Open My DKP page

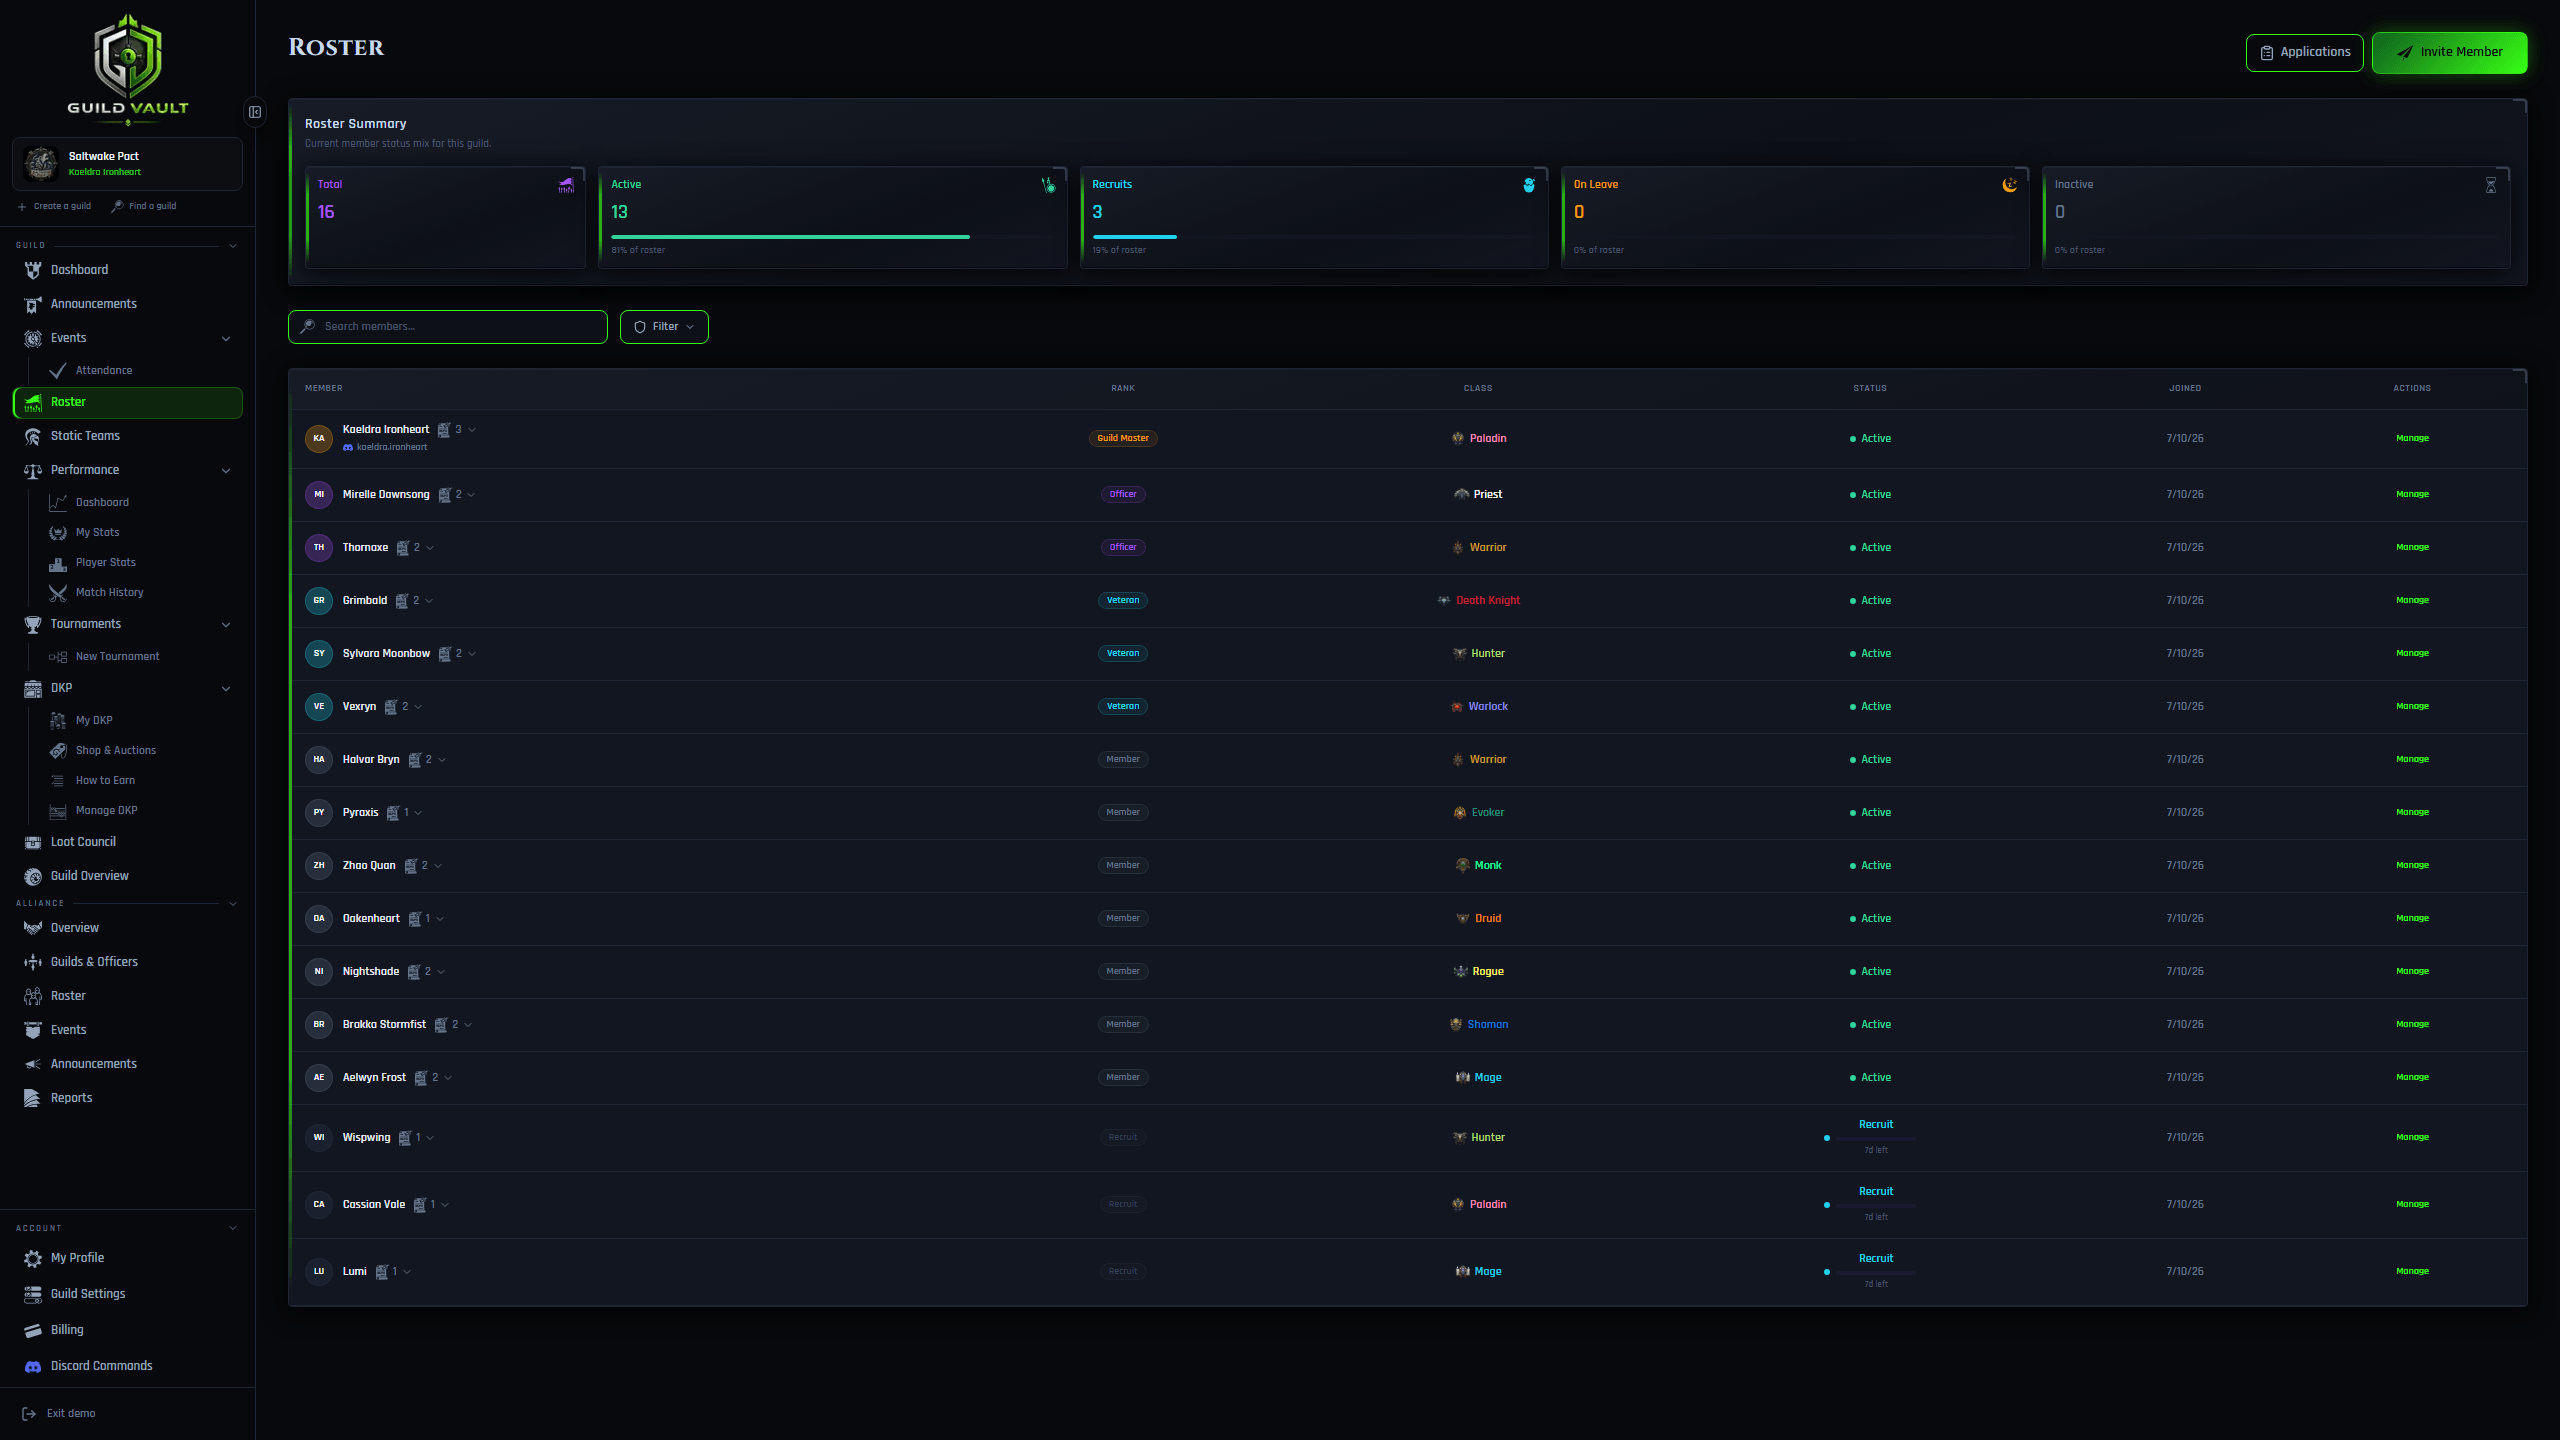[140, 720]
